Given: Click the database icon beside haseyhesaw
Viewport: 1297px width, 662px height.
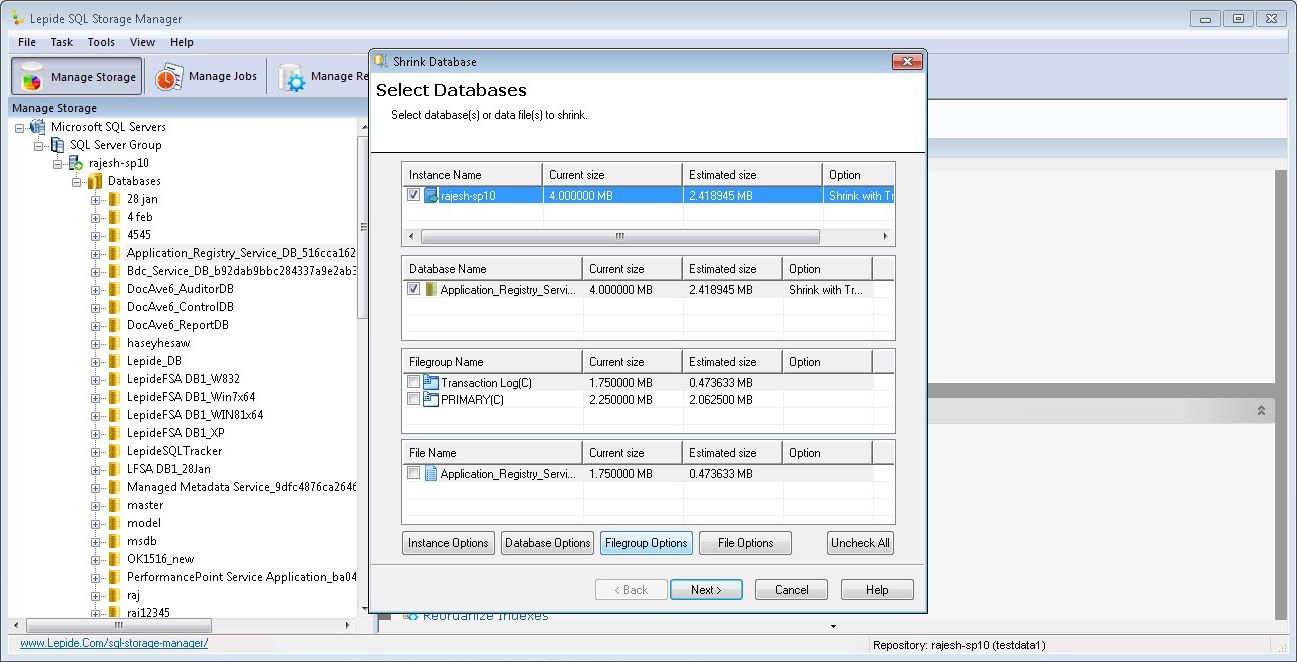Looking at the screenshot, I should point(113,343).
